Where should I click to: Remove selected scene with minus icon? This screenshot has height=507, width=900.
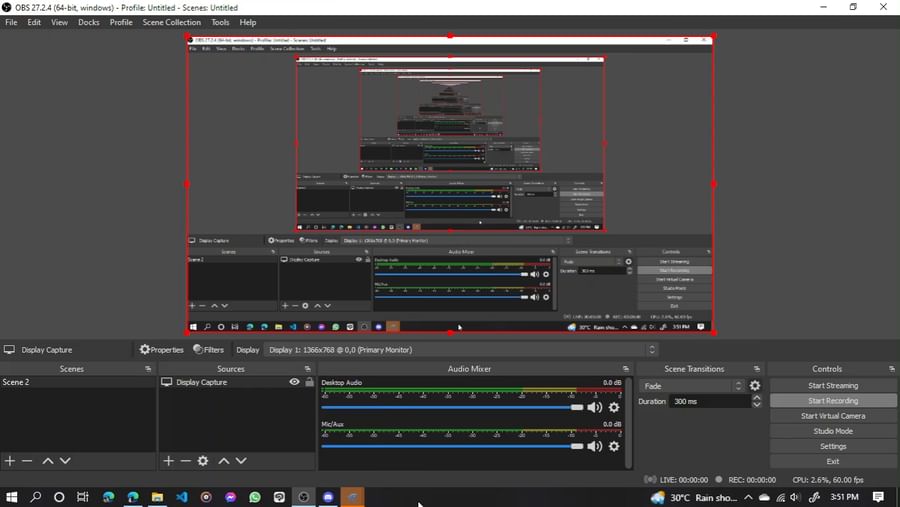(27, 461)
